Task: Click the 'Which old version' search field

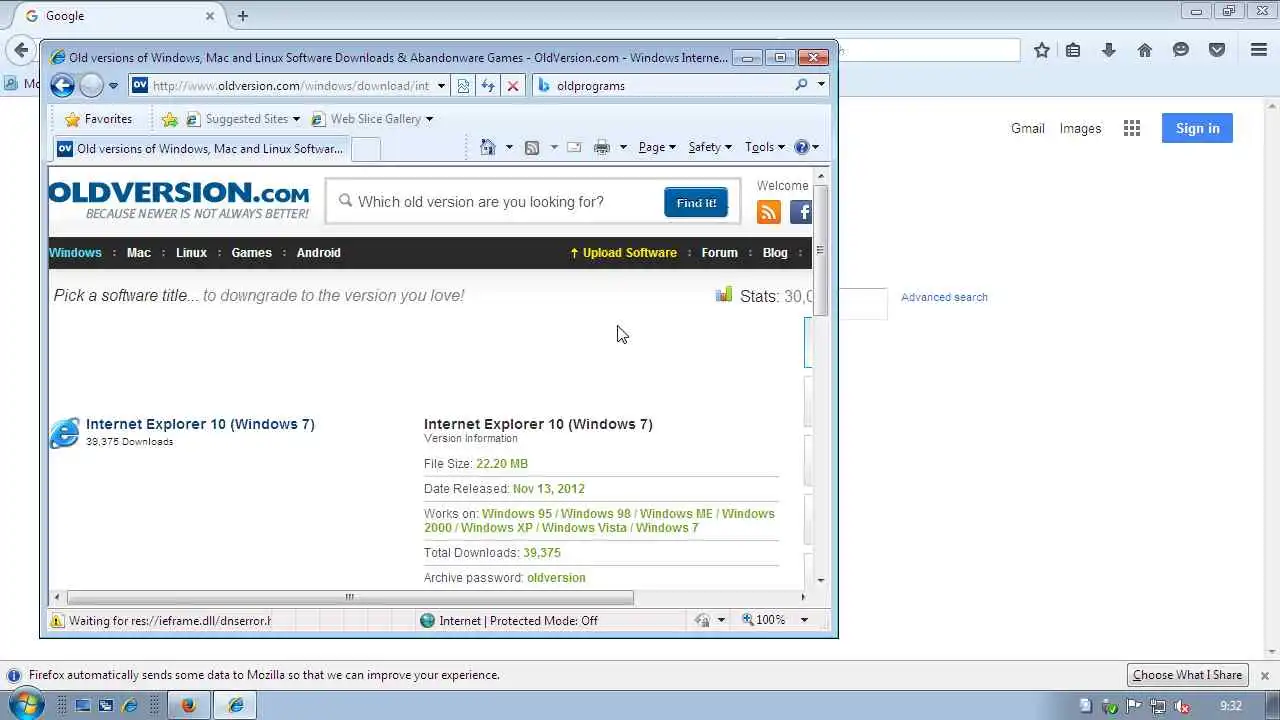Action: 497,202
